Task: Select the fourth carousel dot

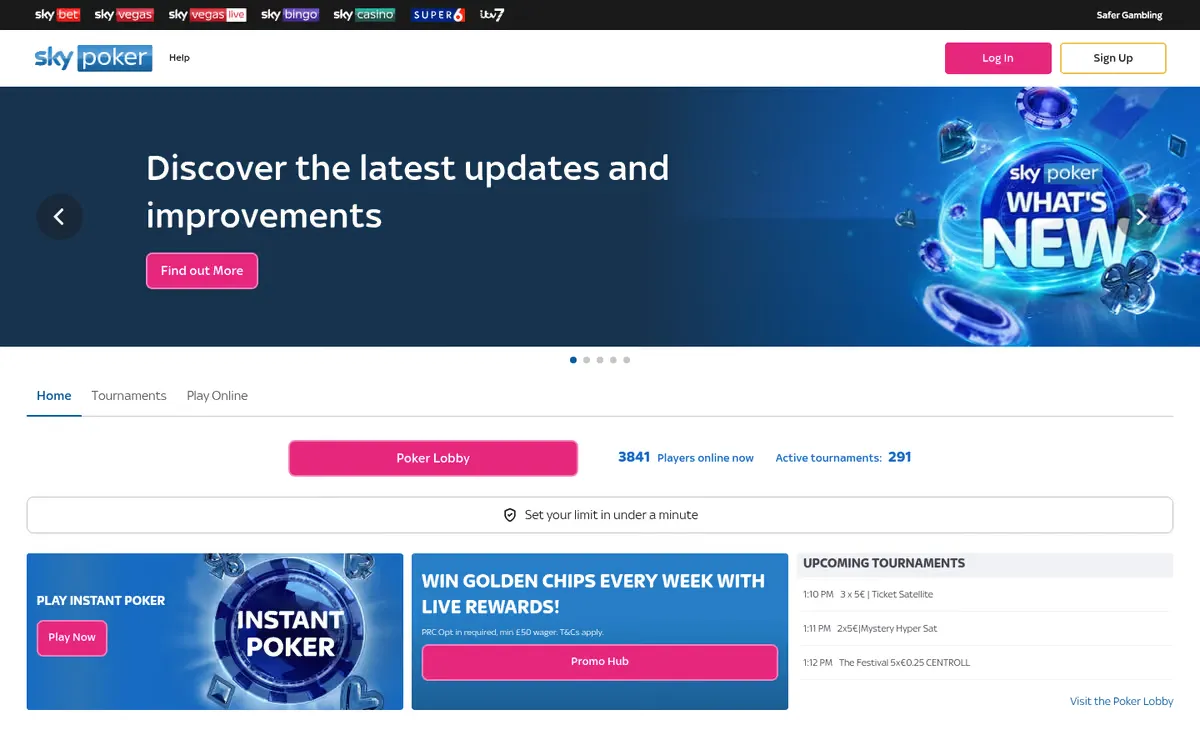Action: [x=613, y=360]
